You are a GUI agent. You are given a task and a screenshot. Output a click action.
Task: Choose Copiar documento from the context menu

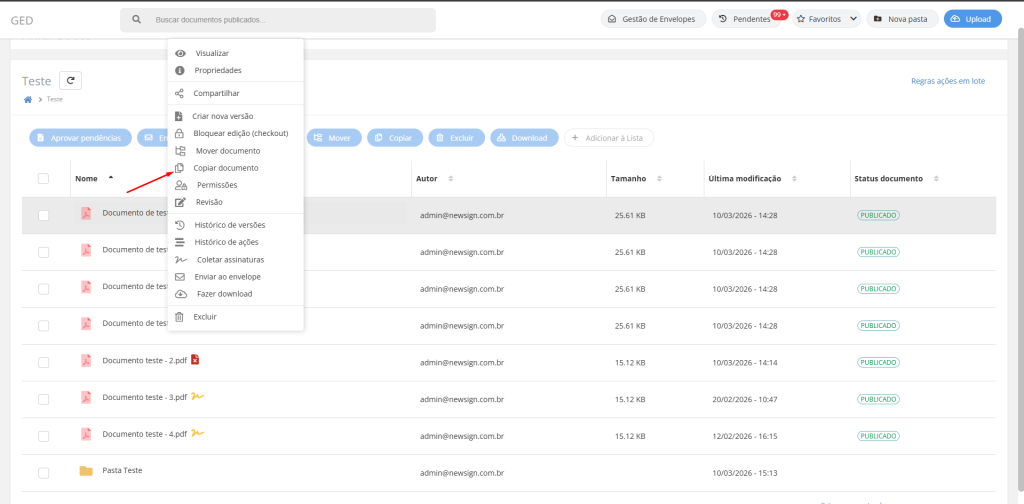pyautogui.click(x=225, y=168)
